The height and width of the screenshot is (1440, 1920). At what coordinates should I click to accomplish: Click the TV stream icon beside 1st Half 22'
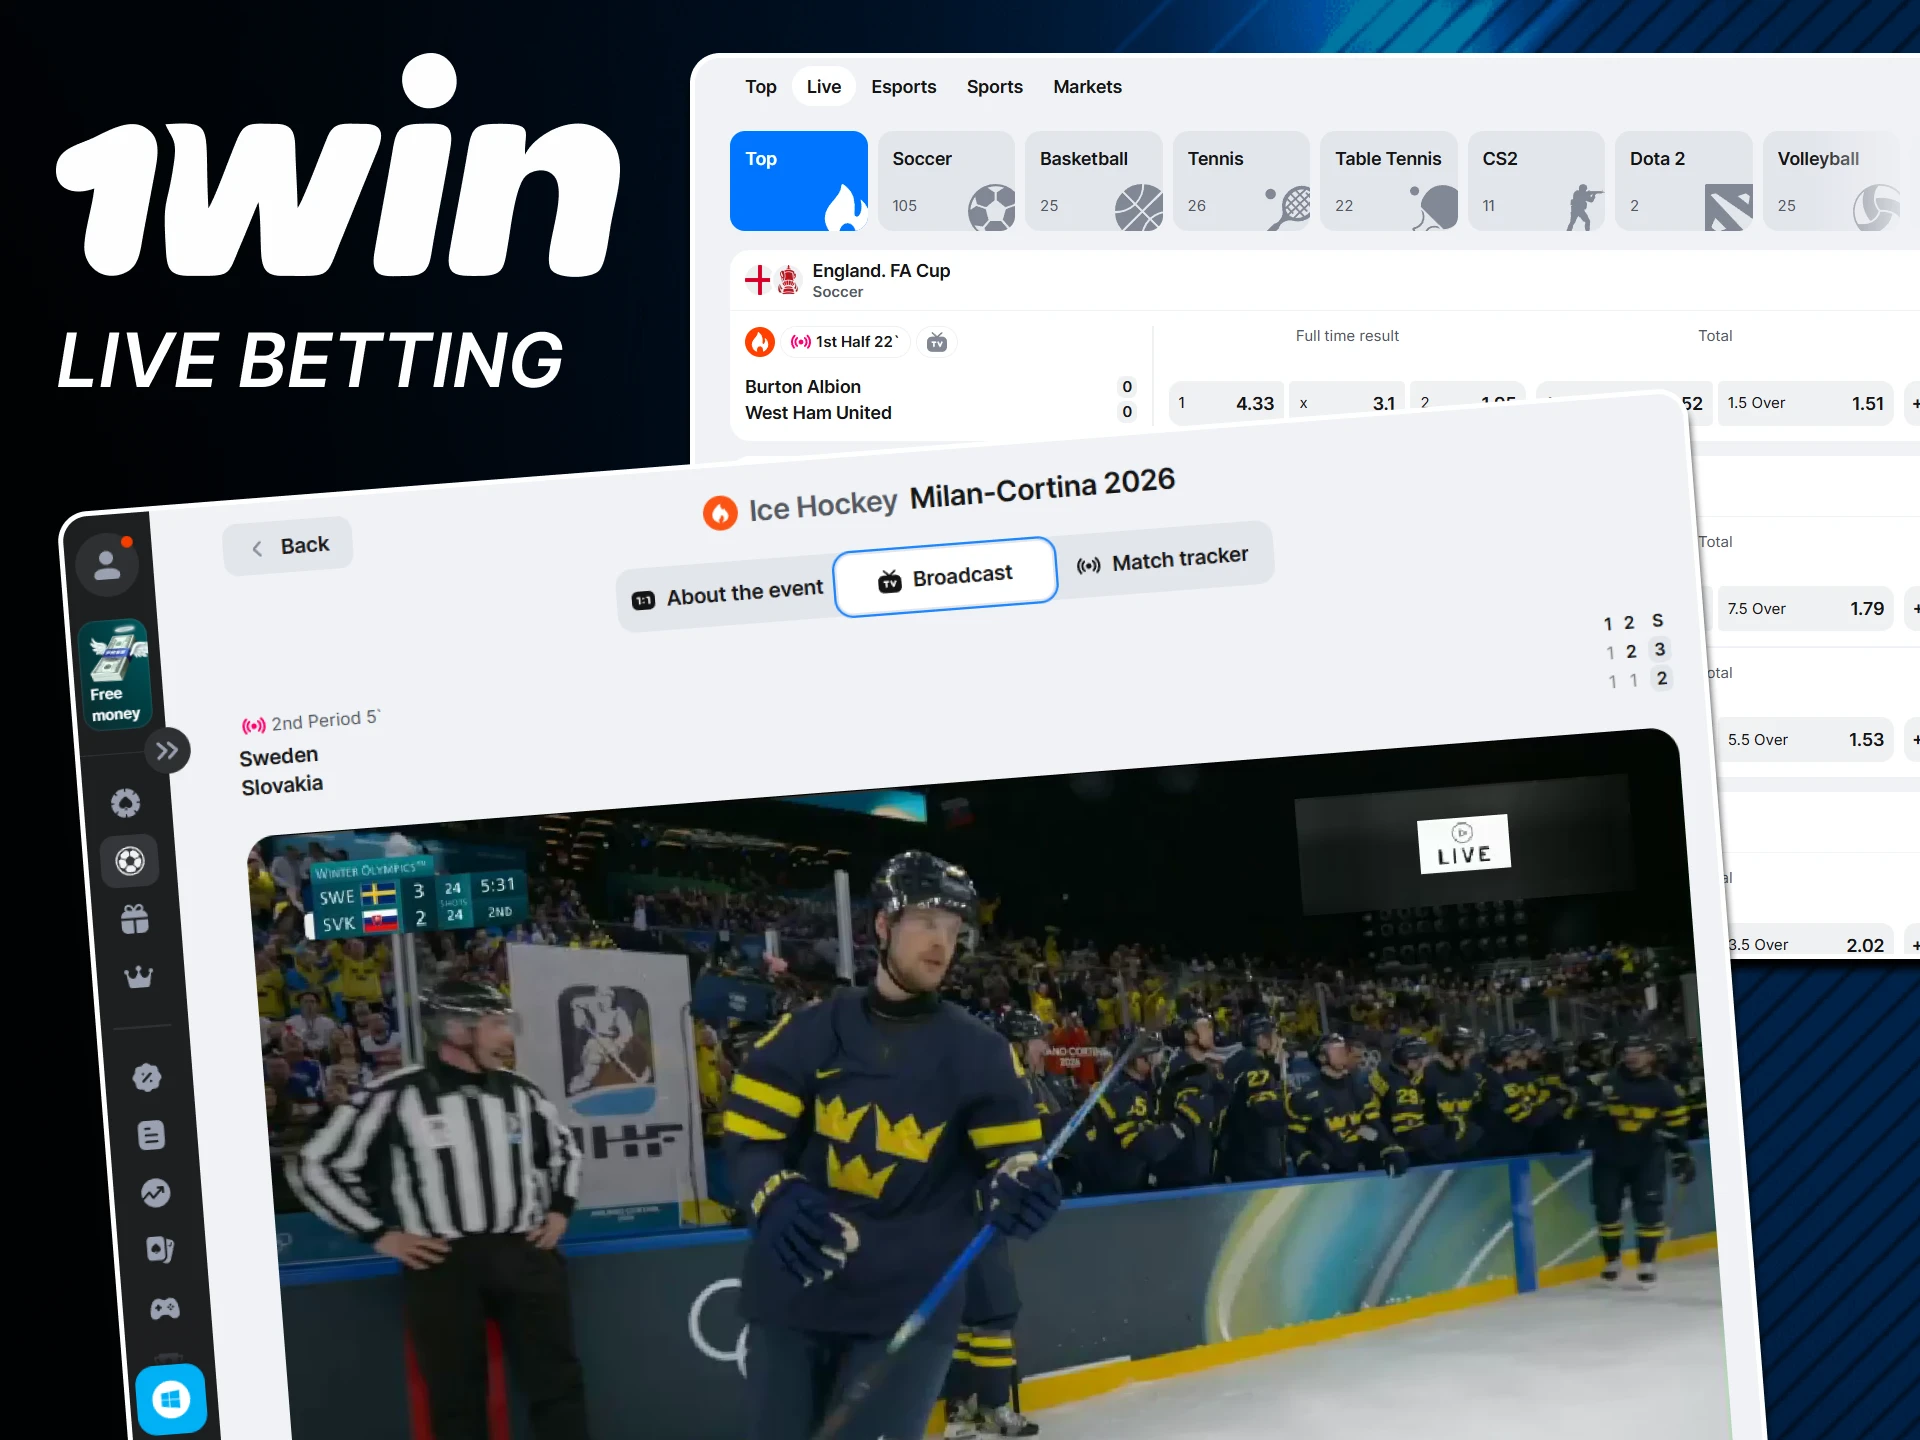coord(938,342)
